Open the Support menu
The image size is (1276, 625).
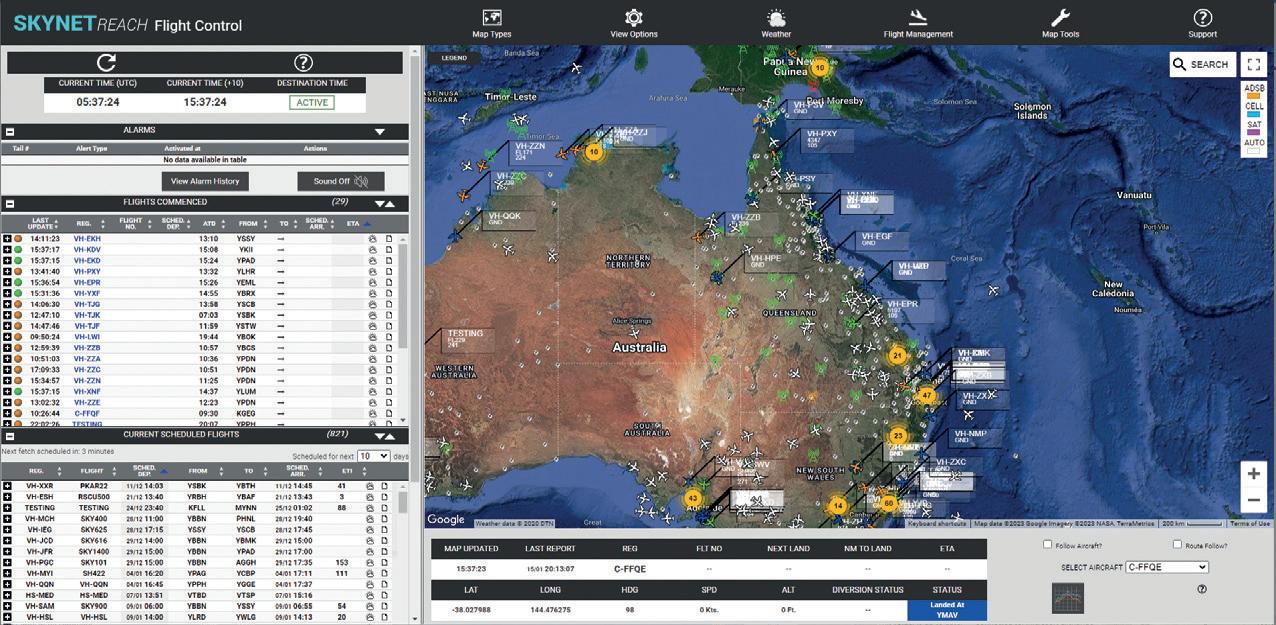(1202, 22)
